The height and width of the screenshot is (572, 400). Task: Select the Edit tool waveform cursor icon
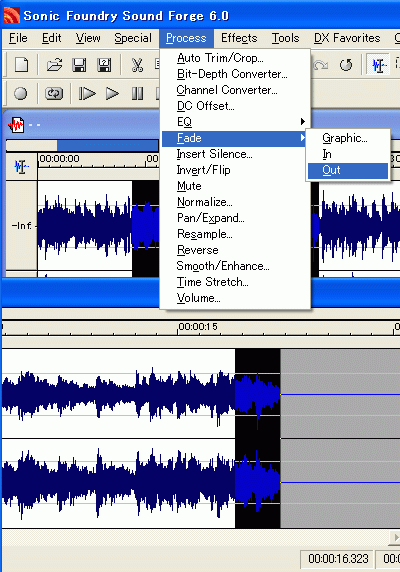pos(378,65)
